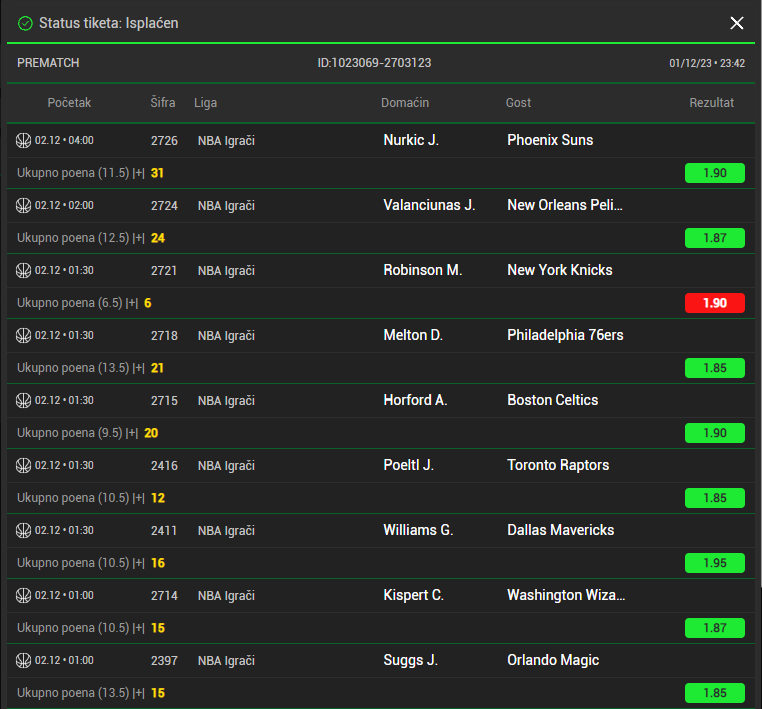This screenshot has width=762, height=709.
Task: Click bet code 2721
Action: click(x=164, y=271)
